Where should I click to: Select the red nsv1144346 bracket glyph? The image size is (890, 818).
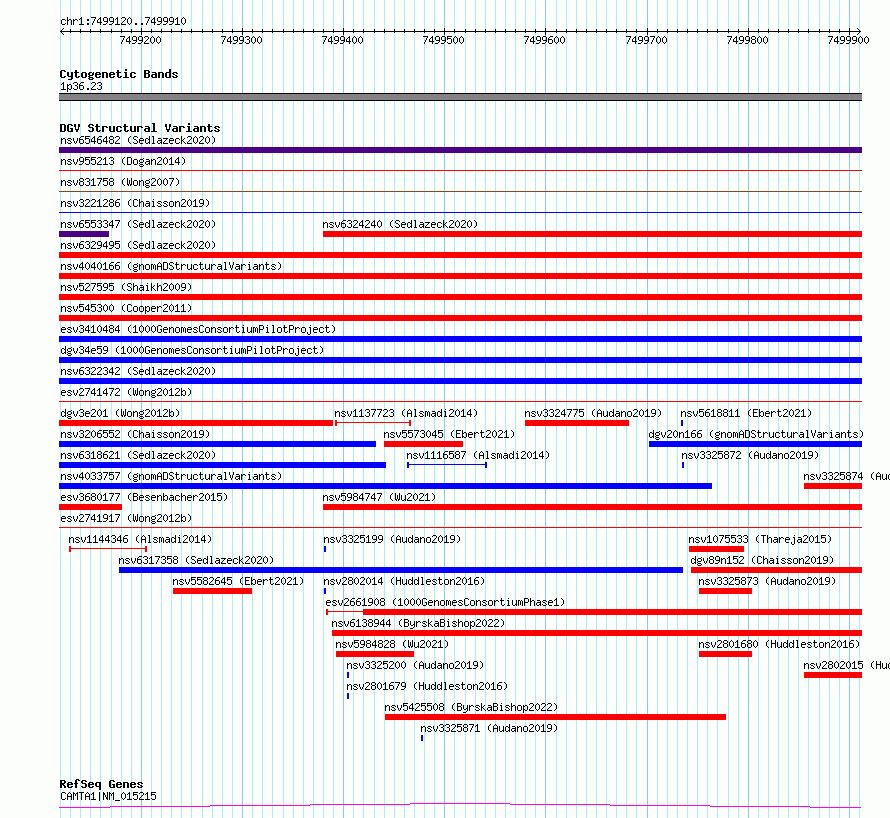click(x=108, y=549)
